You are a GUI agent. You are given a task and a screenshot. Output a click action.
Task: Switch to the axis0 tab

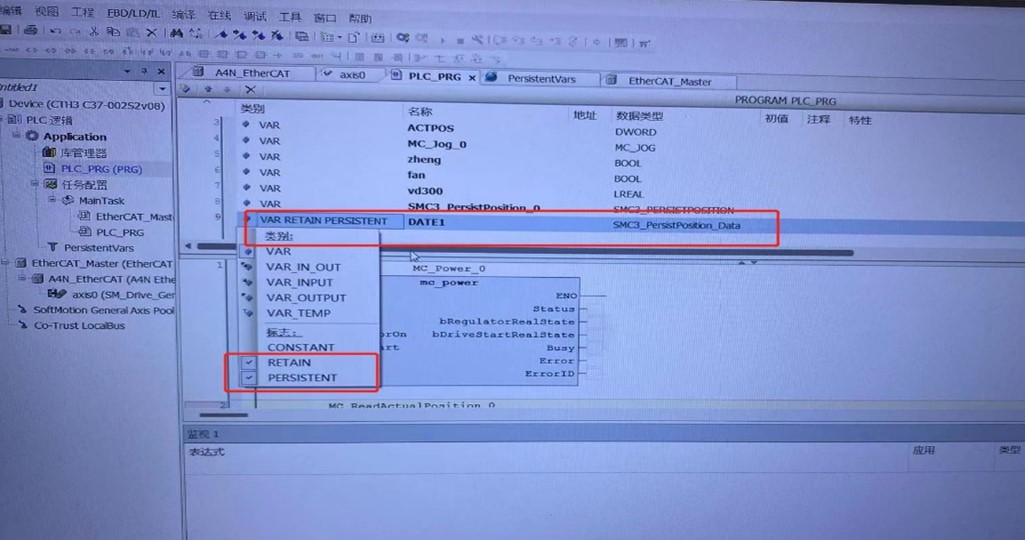(x=352, y=75)
